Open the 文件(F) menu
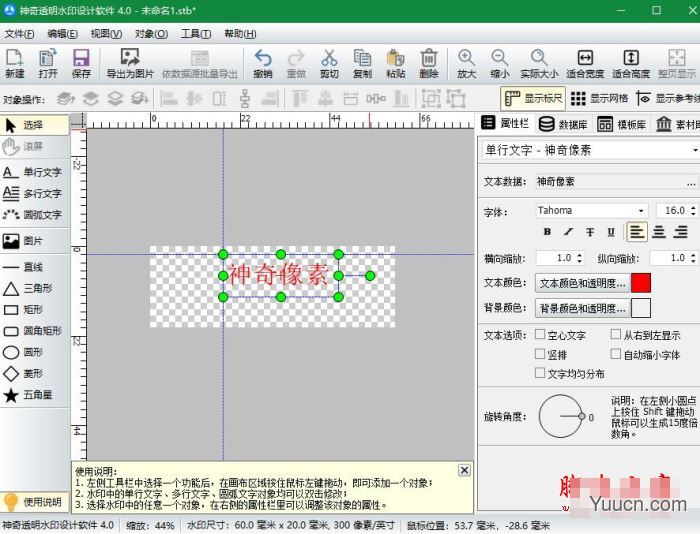The image size is (700, 534). (19, 34)
